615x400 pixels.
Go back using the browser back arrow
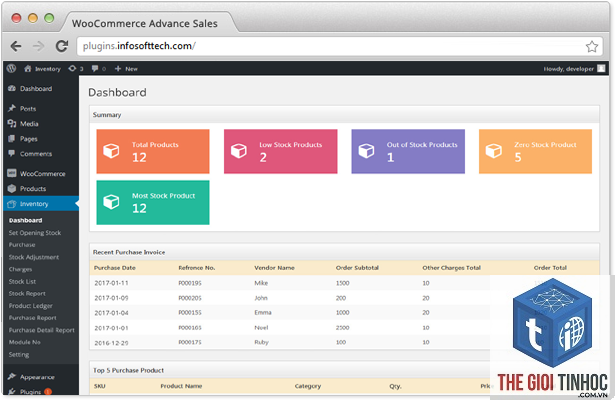pos(16,46)
